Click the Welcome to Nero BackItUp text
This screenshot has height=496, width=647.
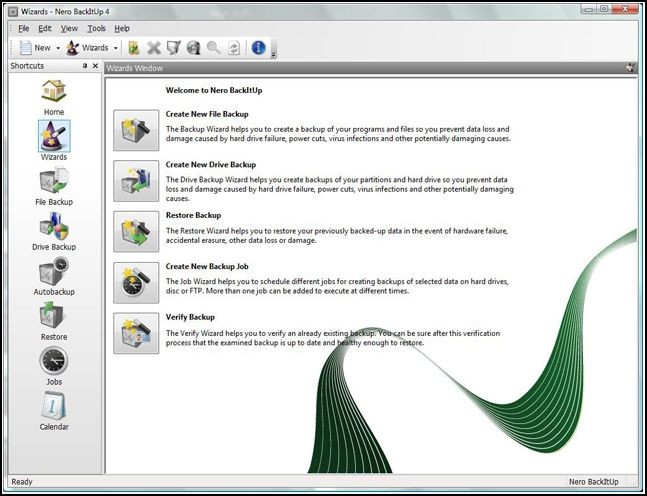pyautogui.click(x=214, y=90)
